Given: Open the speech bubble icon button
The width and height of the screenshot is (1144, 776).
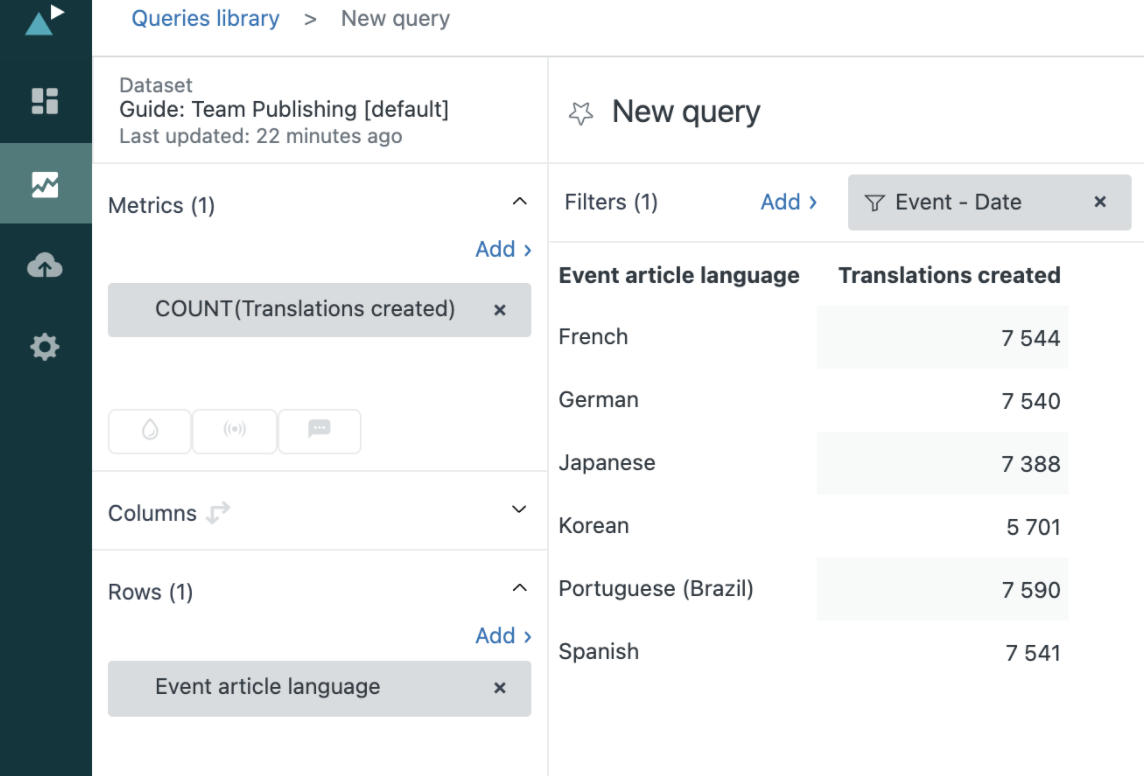Looking at the screenshot, I should point(320,431).
